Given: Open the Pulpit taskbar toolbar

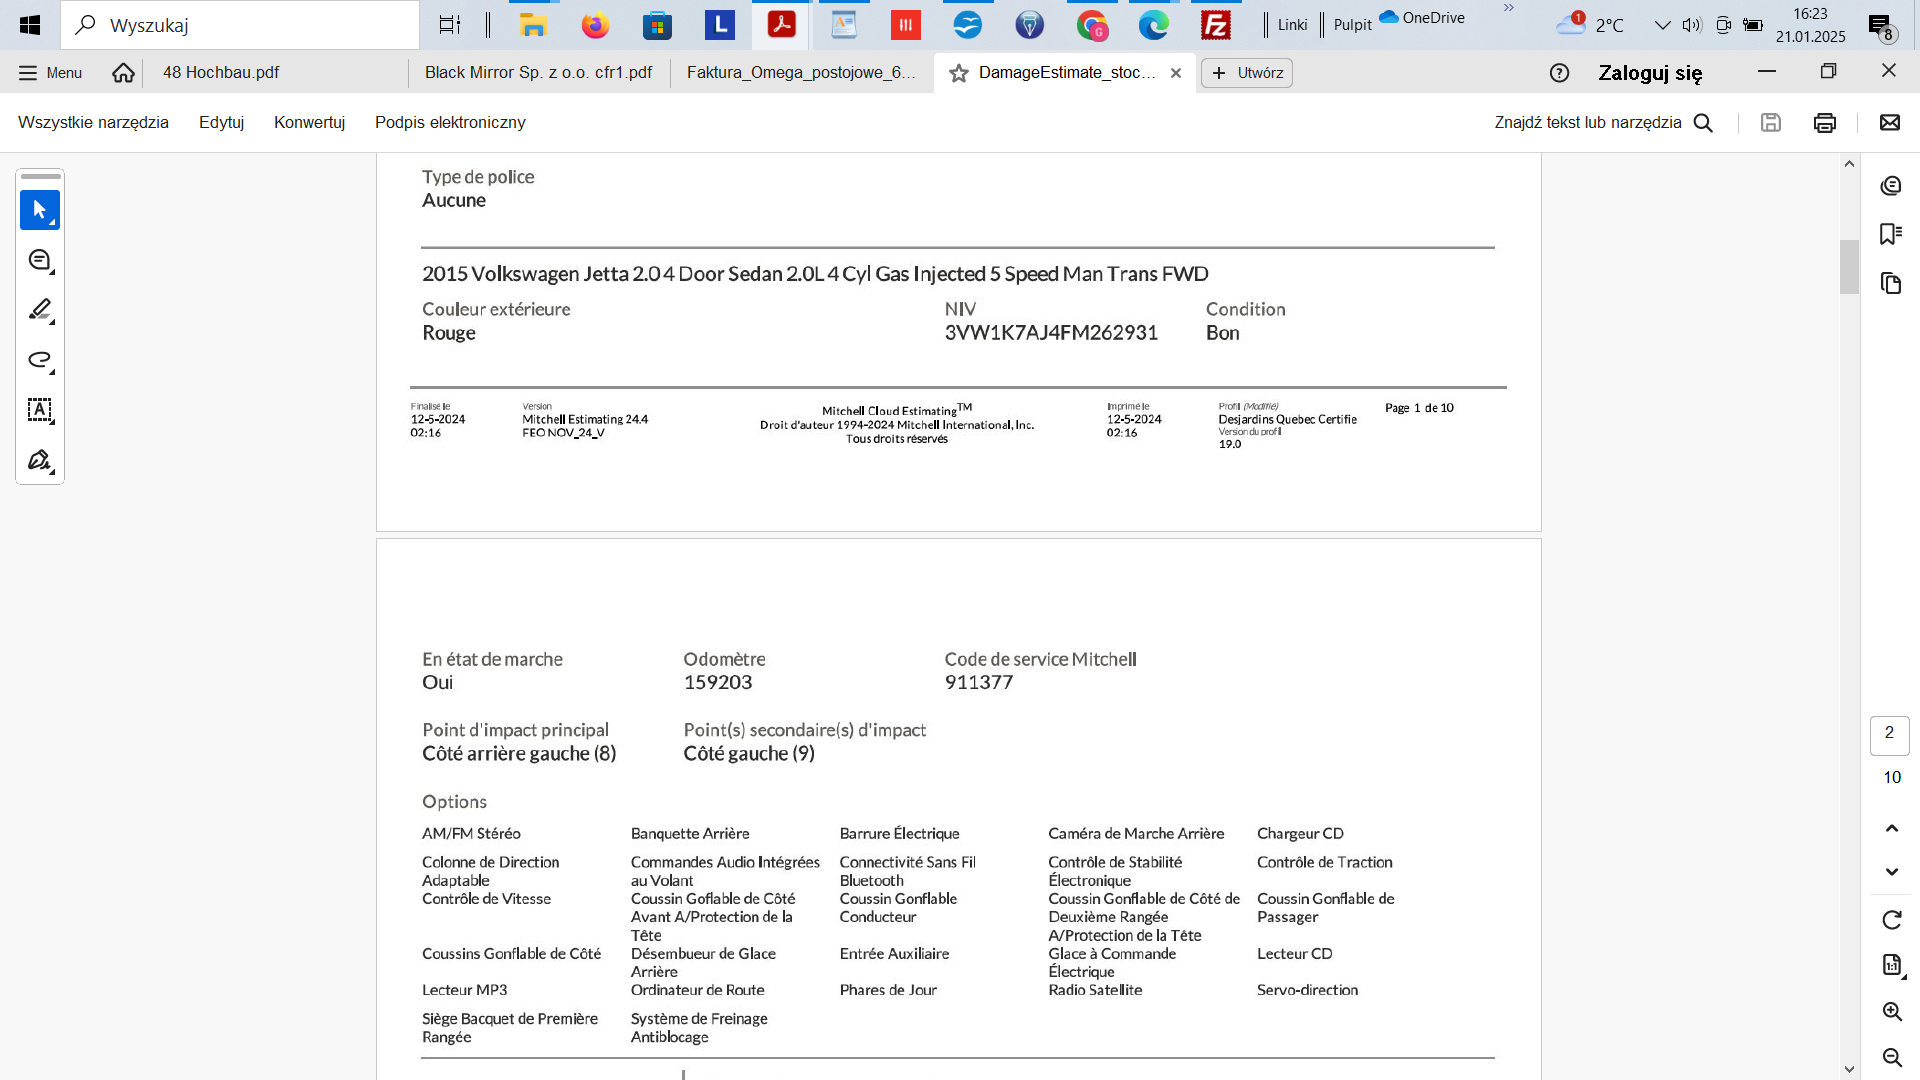Looking at the screenshot, I should 1352,25.
